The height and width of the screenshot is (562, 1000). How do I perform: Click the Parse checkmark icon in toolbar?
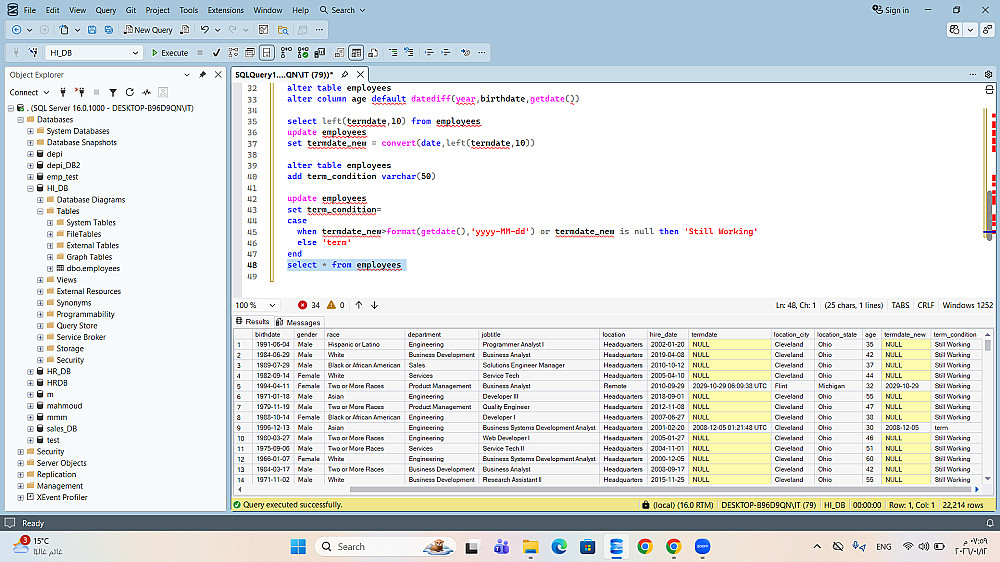215,52
